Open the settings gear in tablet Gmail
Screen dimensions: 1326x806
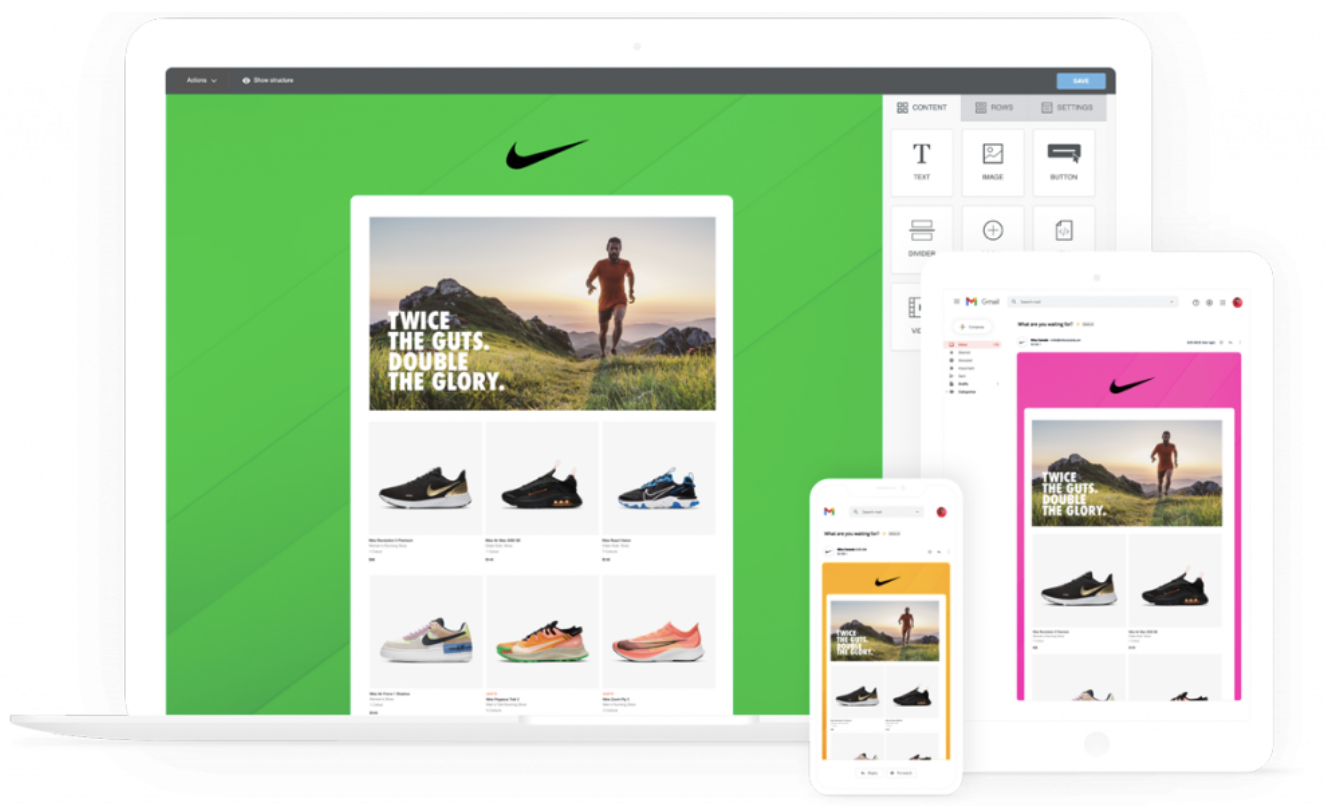(x=1209, y=302)
